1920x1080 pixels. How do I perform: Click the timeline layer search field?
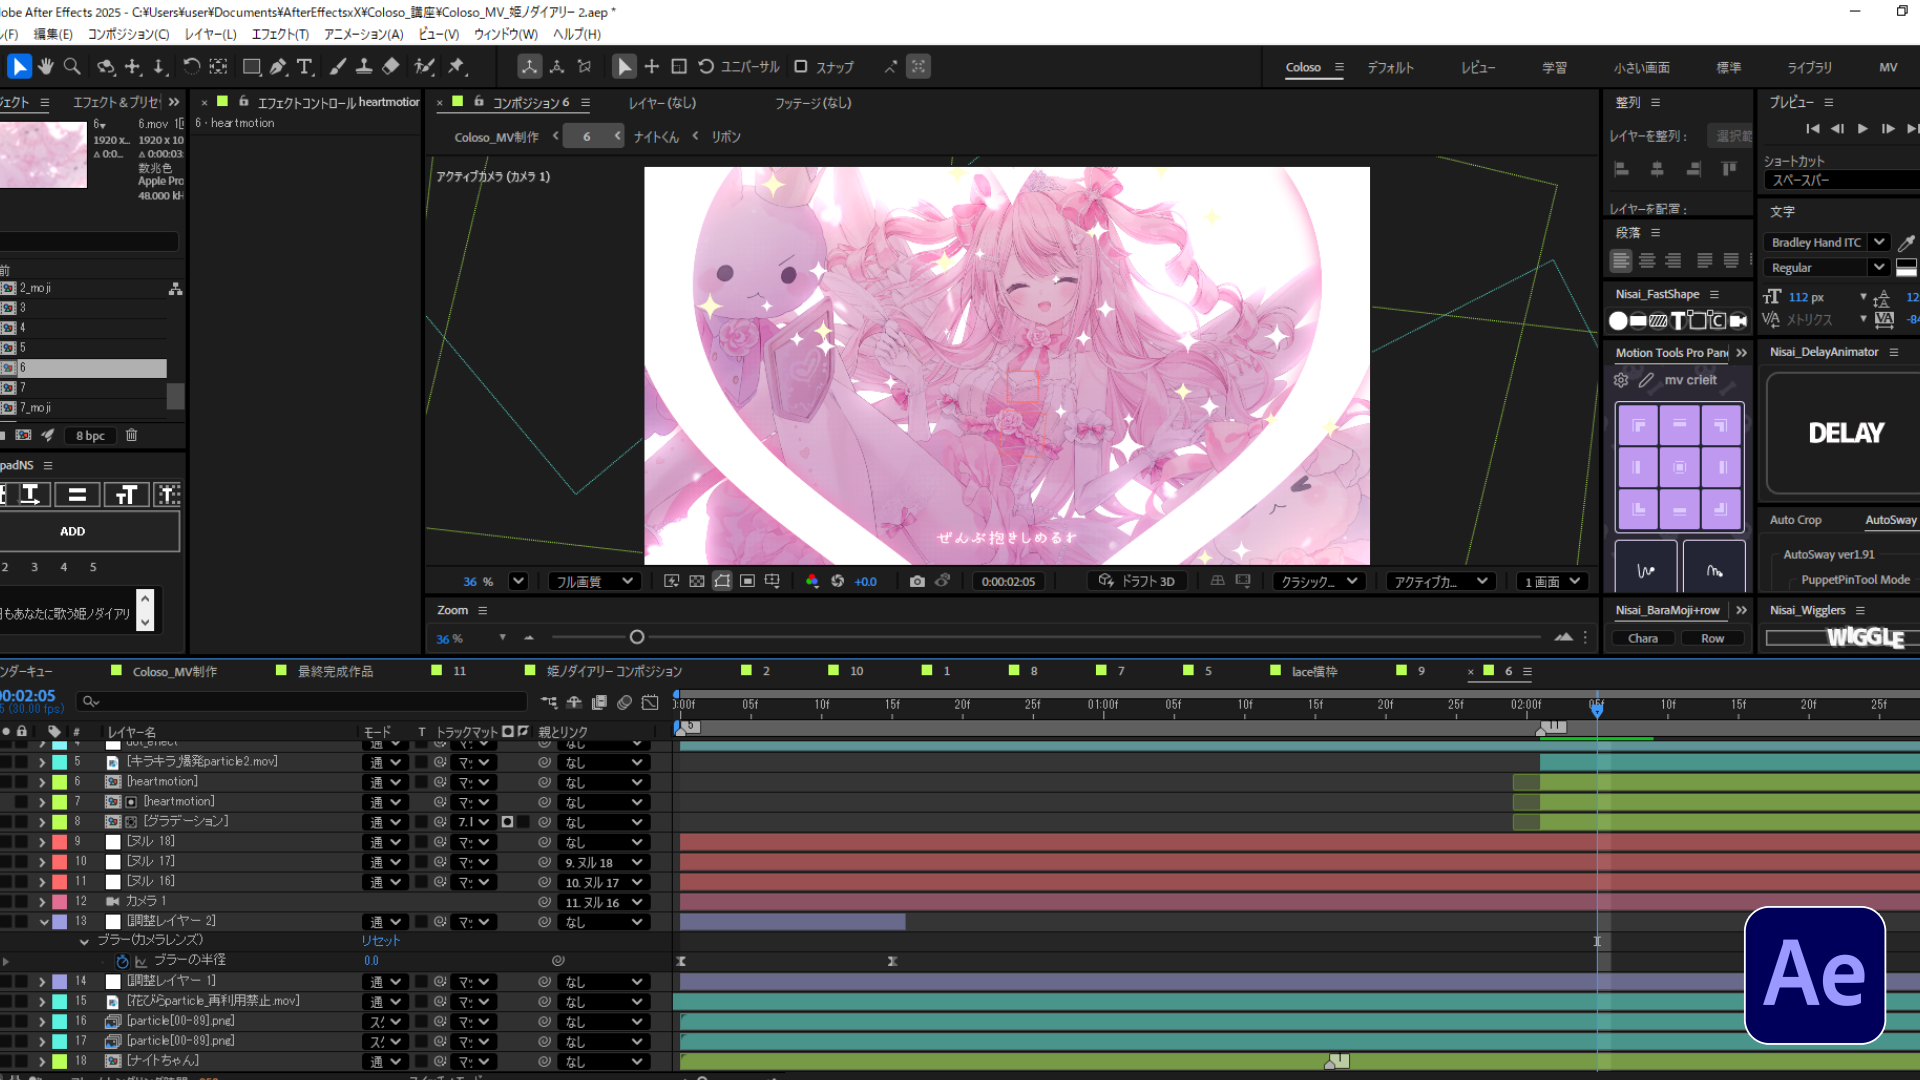tap(302, 702)
